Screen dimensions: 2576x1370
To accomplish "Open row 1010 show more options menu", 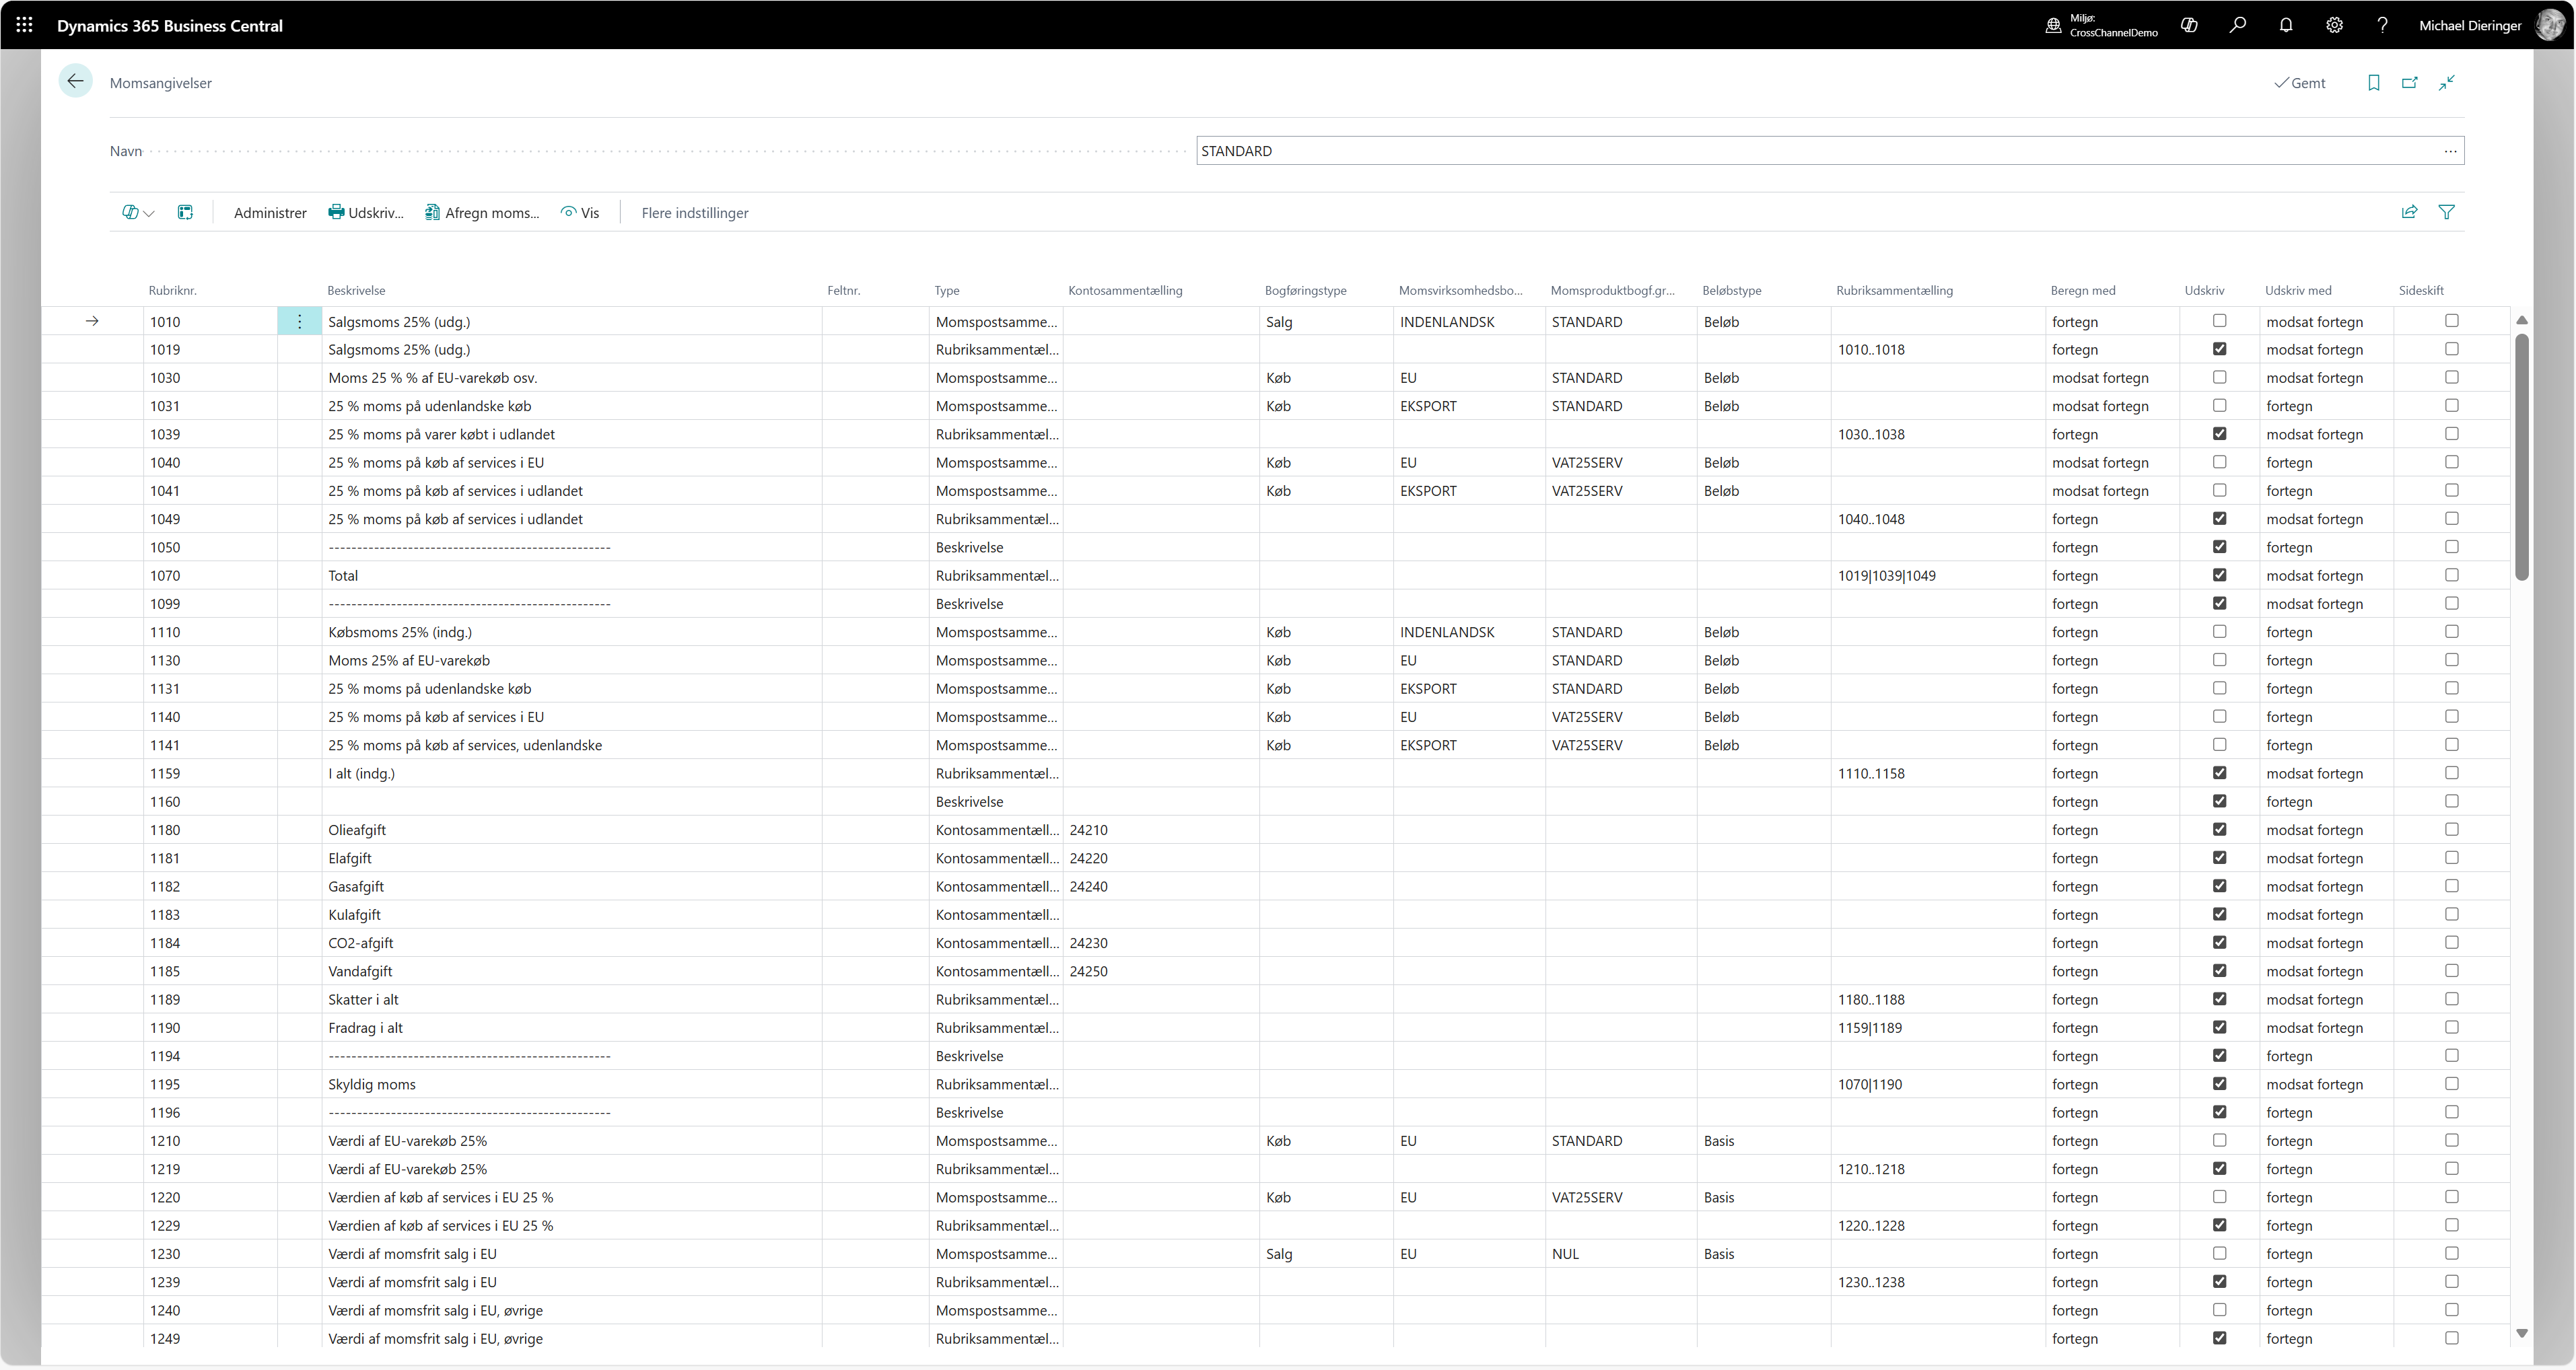I will [x=299, y=322].
